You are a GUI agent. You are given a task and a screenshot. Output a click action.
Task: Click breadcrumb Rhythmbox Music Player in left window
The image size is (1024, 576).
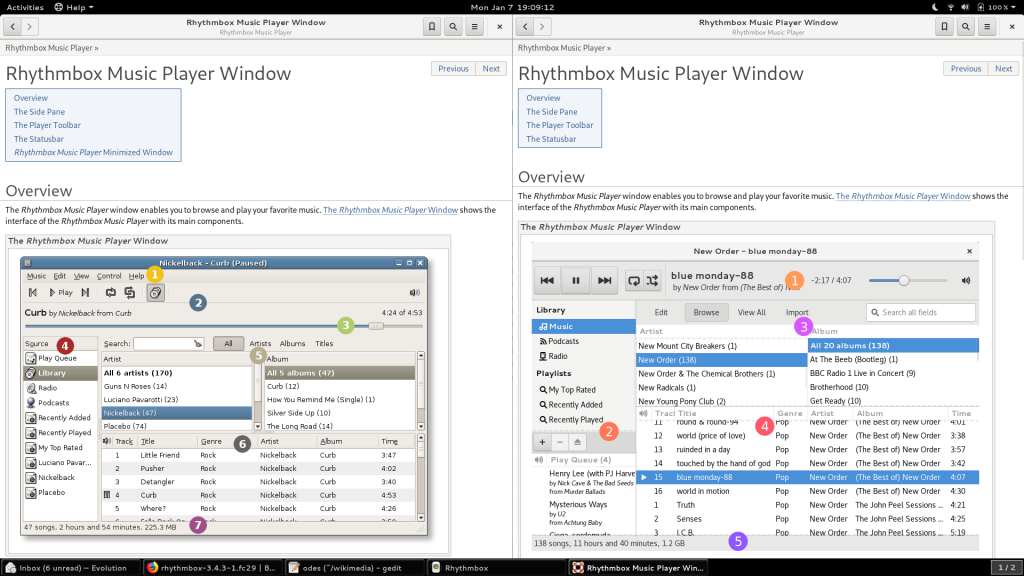[x=49, y=48]
